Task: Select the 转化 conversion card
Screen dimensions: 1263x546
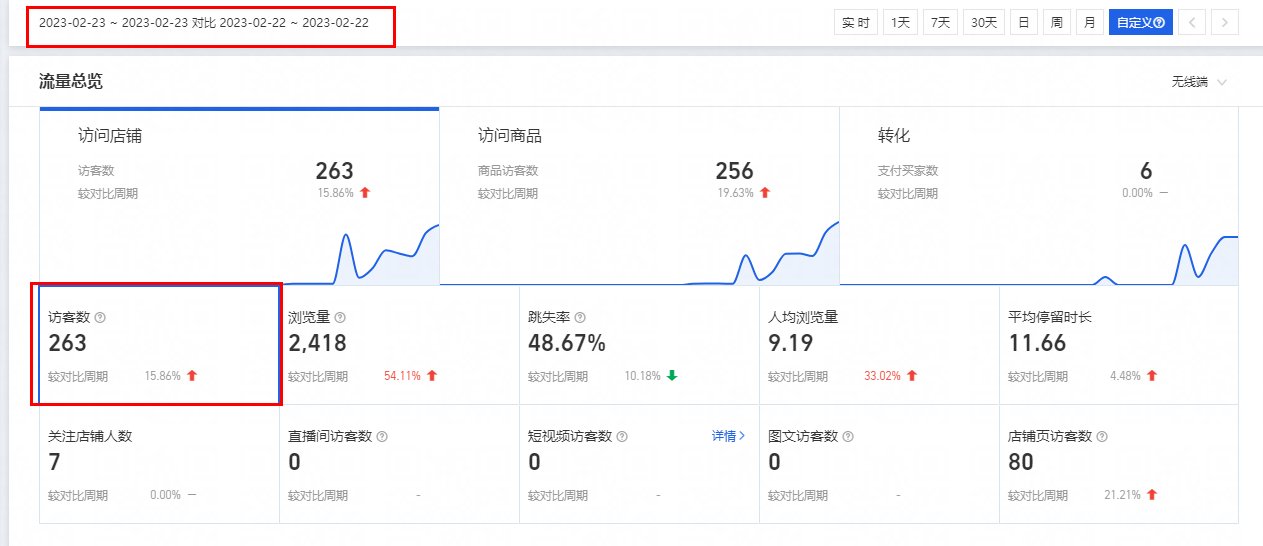Action: coord(1038,195)
